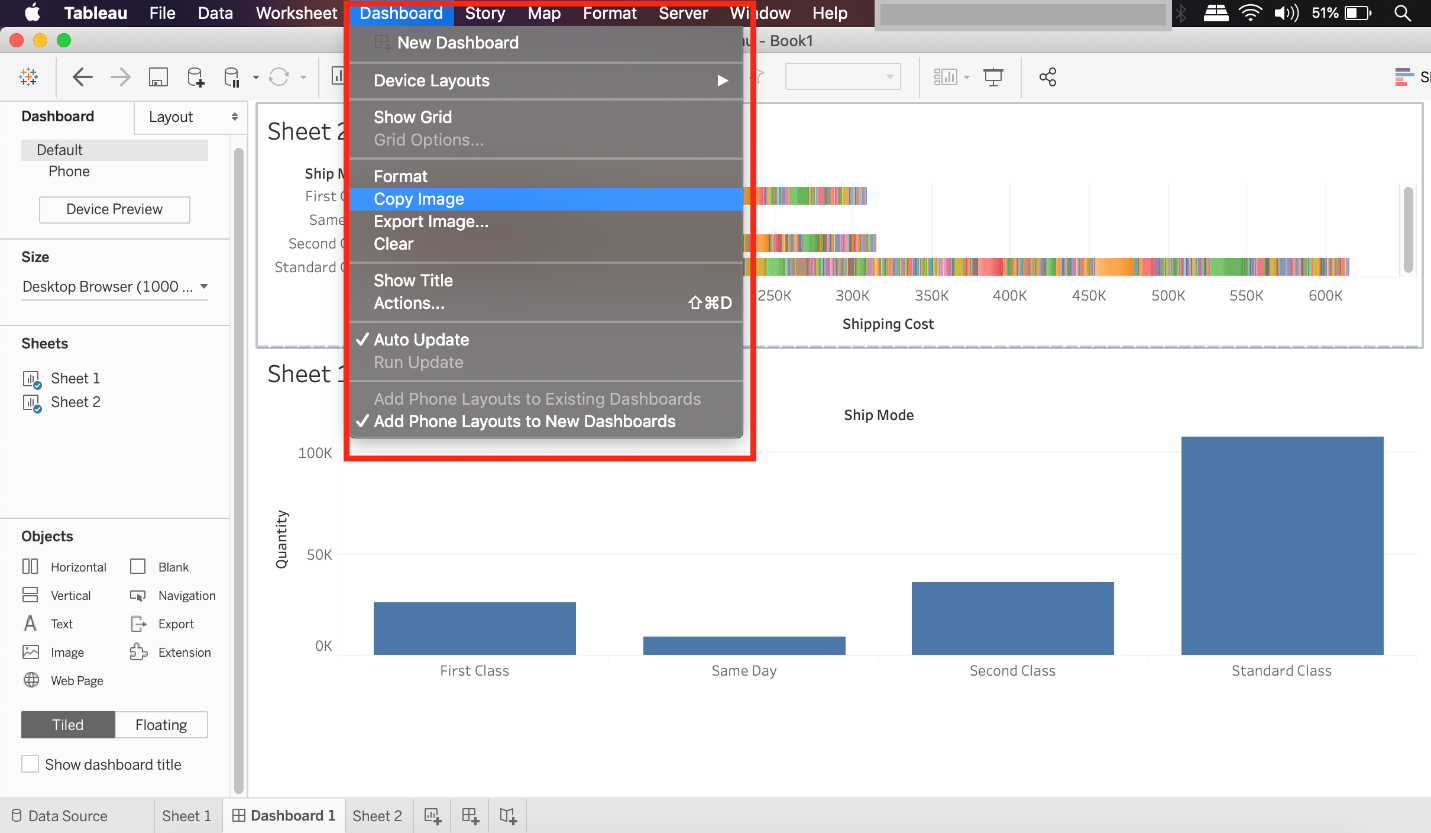Open the Layout pane dropdown selector
This screenshot has width=1431, height=833.
click(x=190, y=117)
